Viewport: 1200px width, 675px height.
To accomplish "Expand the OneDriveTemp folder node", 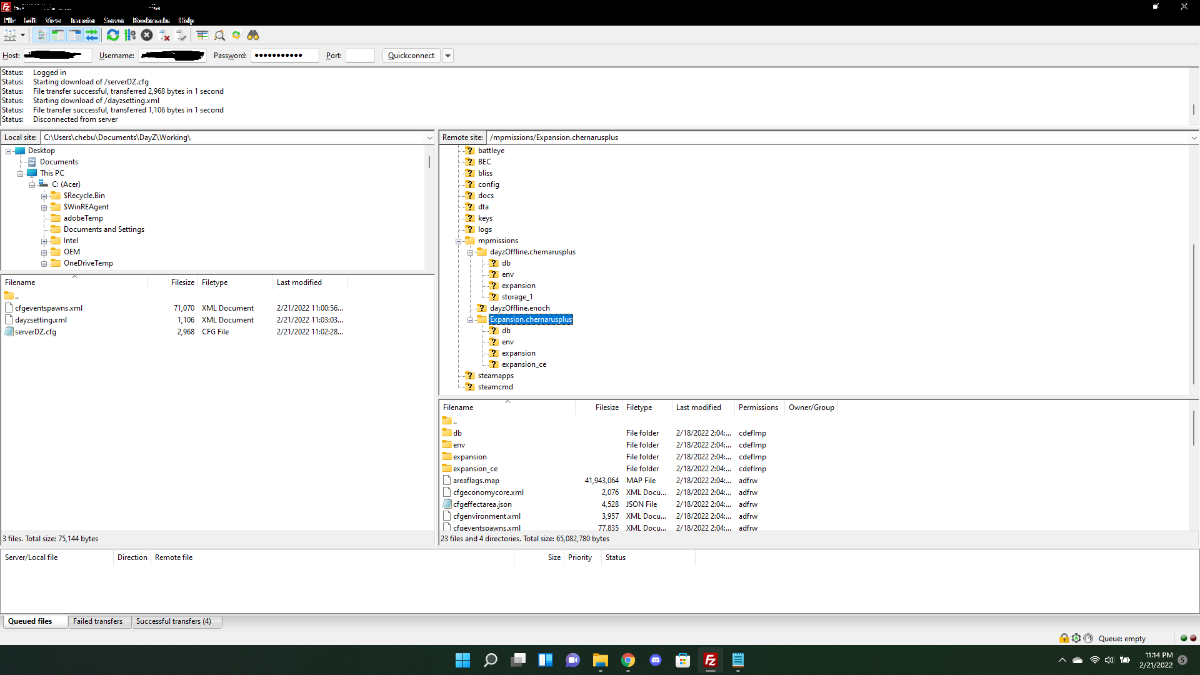I will click(44, 264).
